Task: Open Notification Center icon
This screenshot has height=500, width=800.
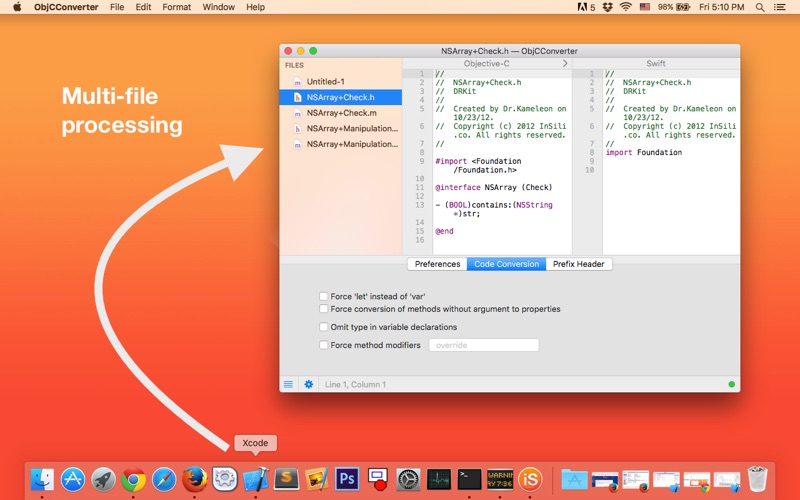Action: click(x=779, y=7)
